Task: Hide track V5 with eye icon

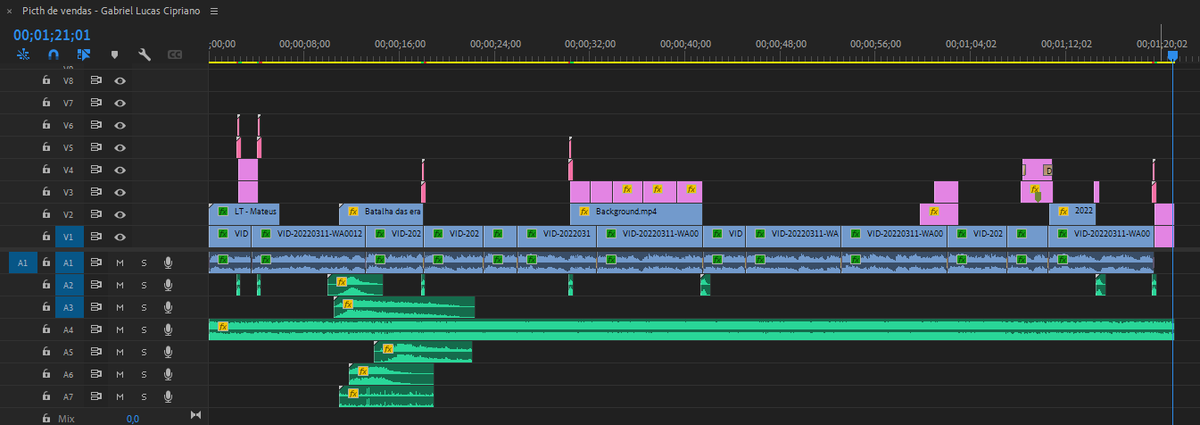Action: (120, 147)
